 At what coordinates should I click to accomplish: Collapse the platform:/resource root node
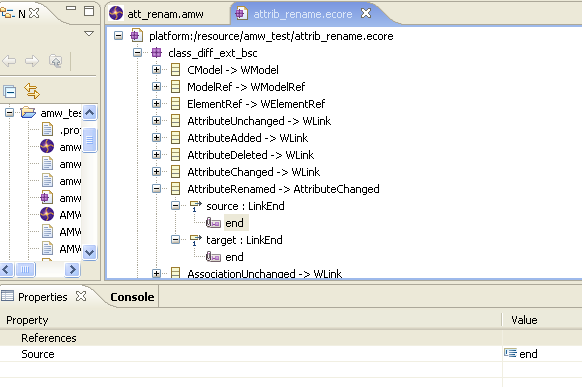[118, 36]
